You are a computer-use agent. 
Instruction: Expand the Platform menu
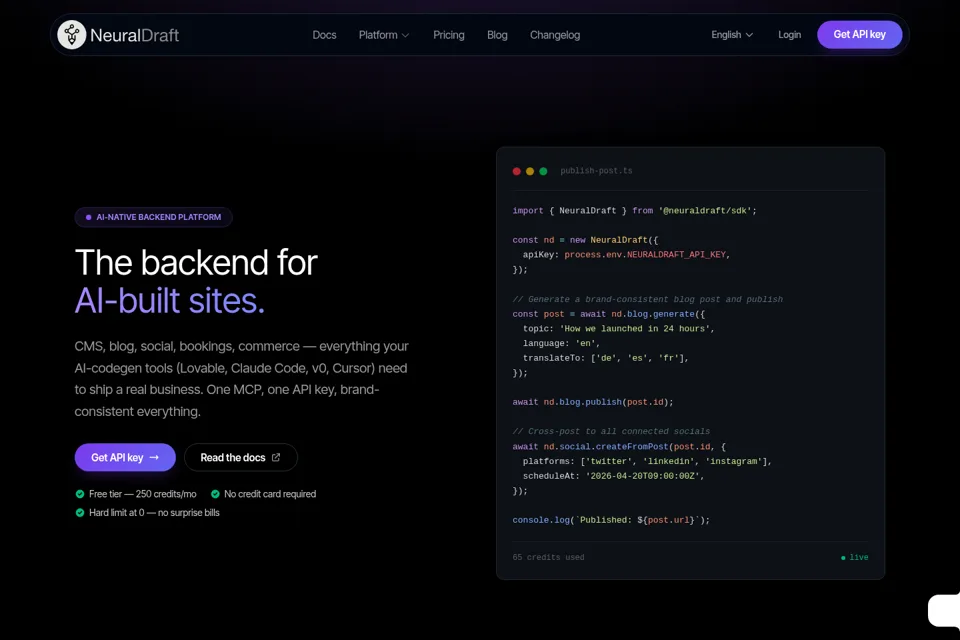click(384, 35)
